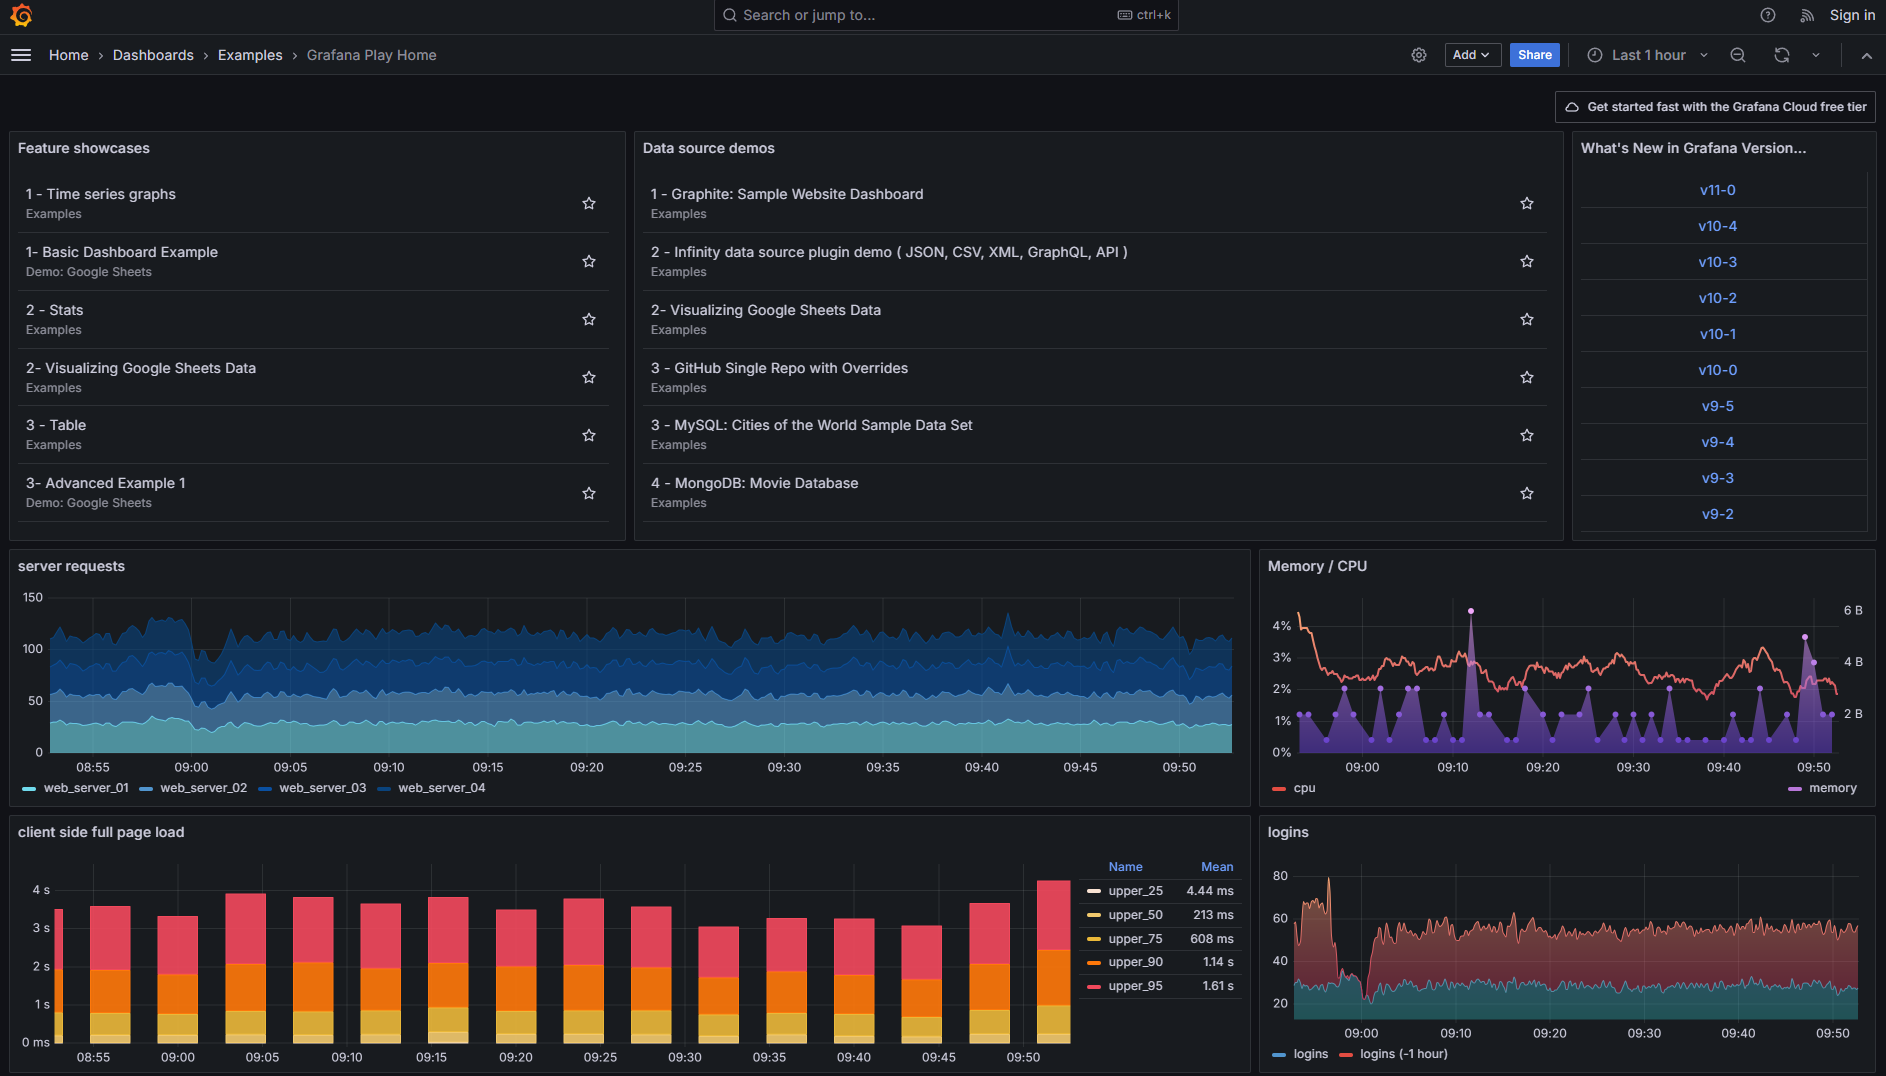The width and height of the screenshot is (1886, 1076).
Task: Go to Dashboards breadcrumb
Action: (153, 55)
